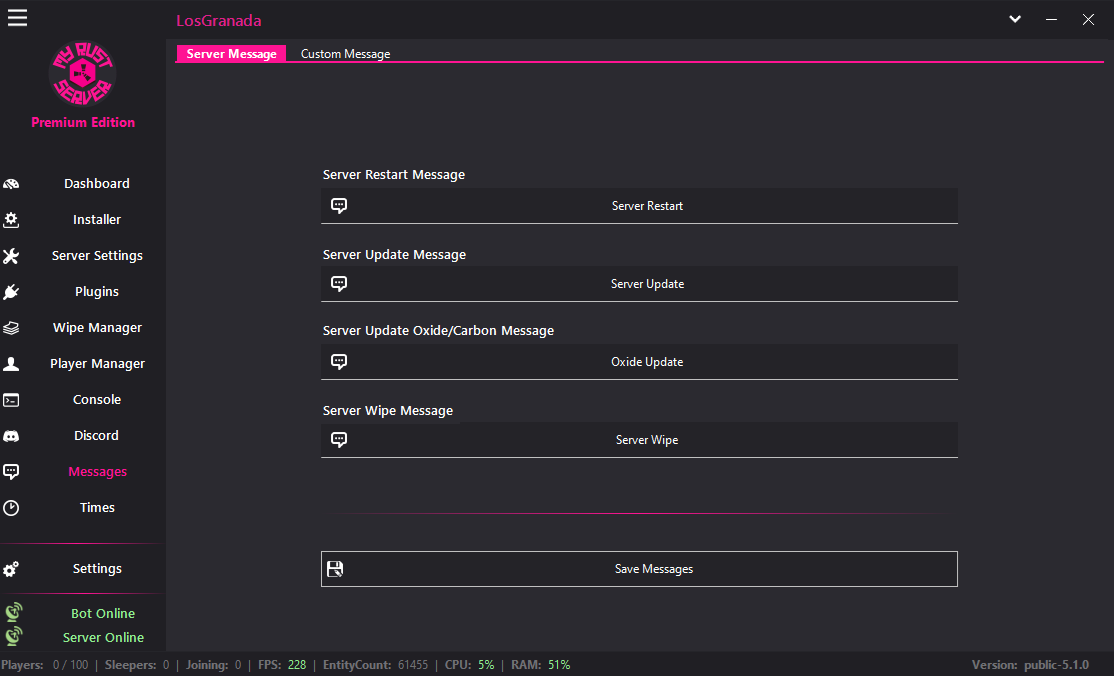Screen dimensions: 1114x676
Task: Click chat icon in Server Restart field
Action: 339,205
